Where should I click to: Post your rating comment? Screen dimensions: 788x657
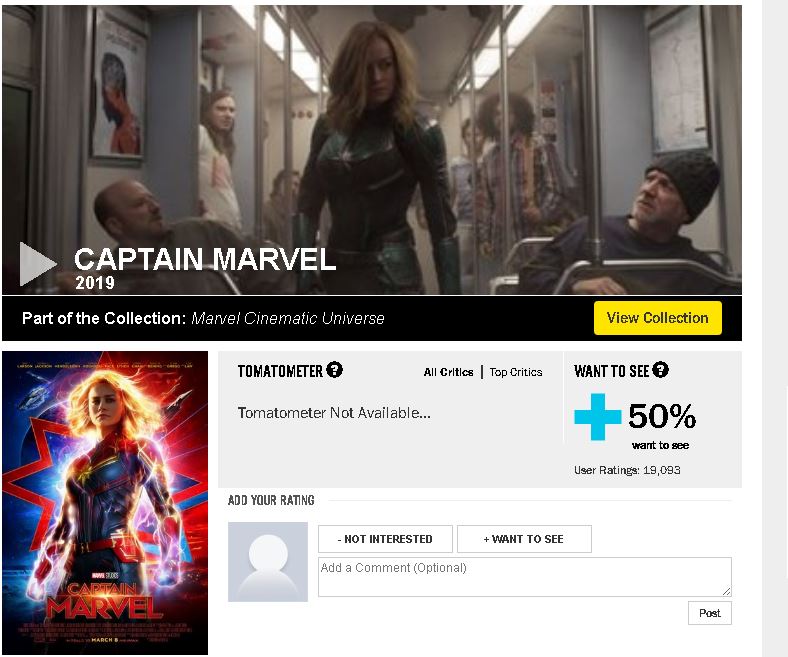(710, 613)
